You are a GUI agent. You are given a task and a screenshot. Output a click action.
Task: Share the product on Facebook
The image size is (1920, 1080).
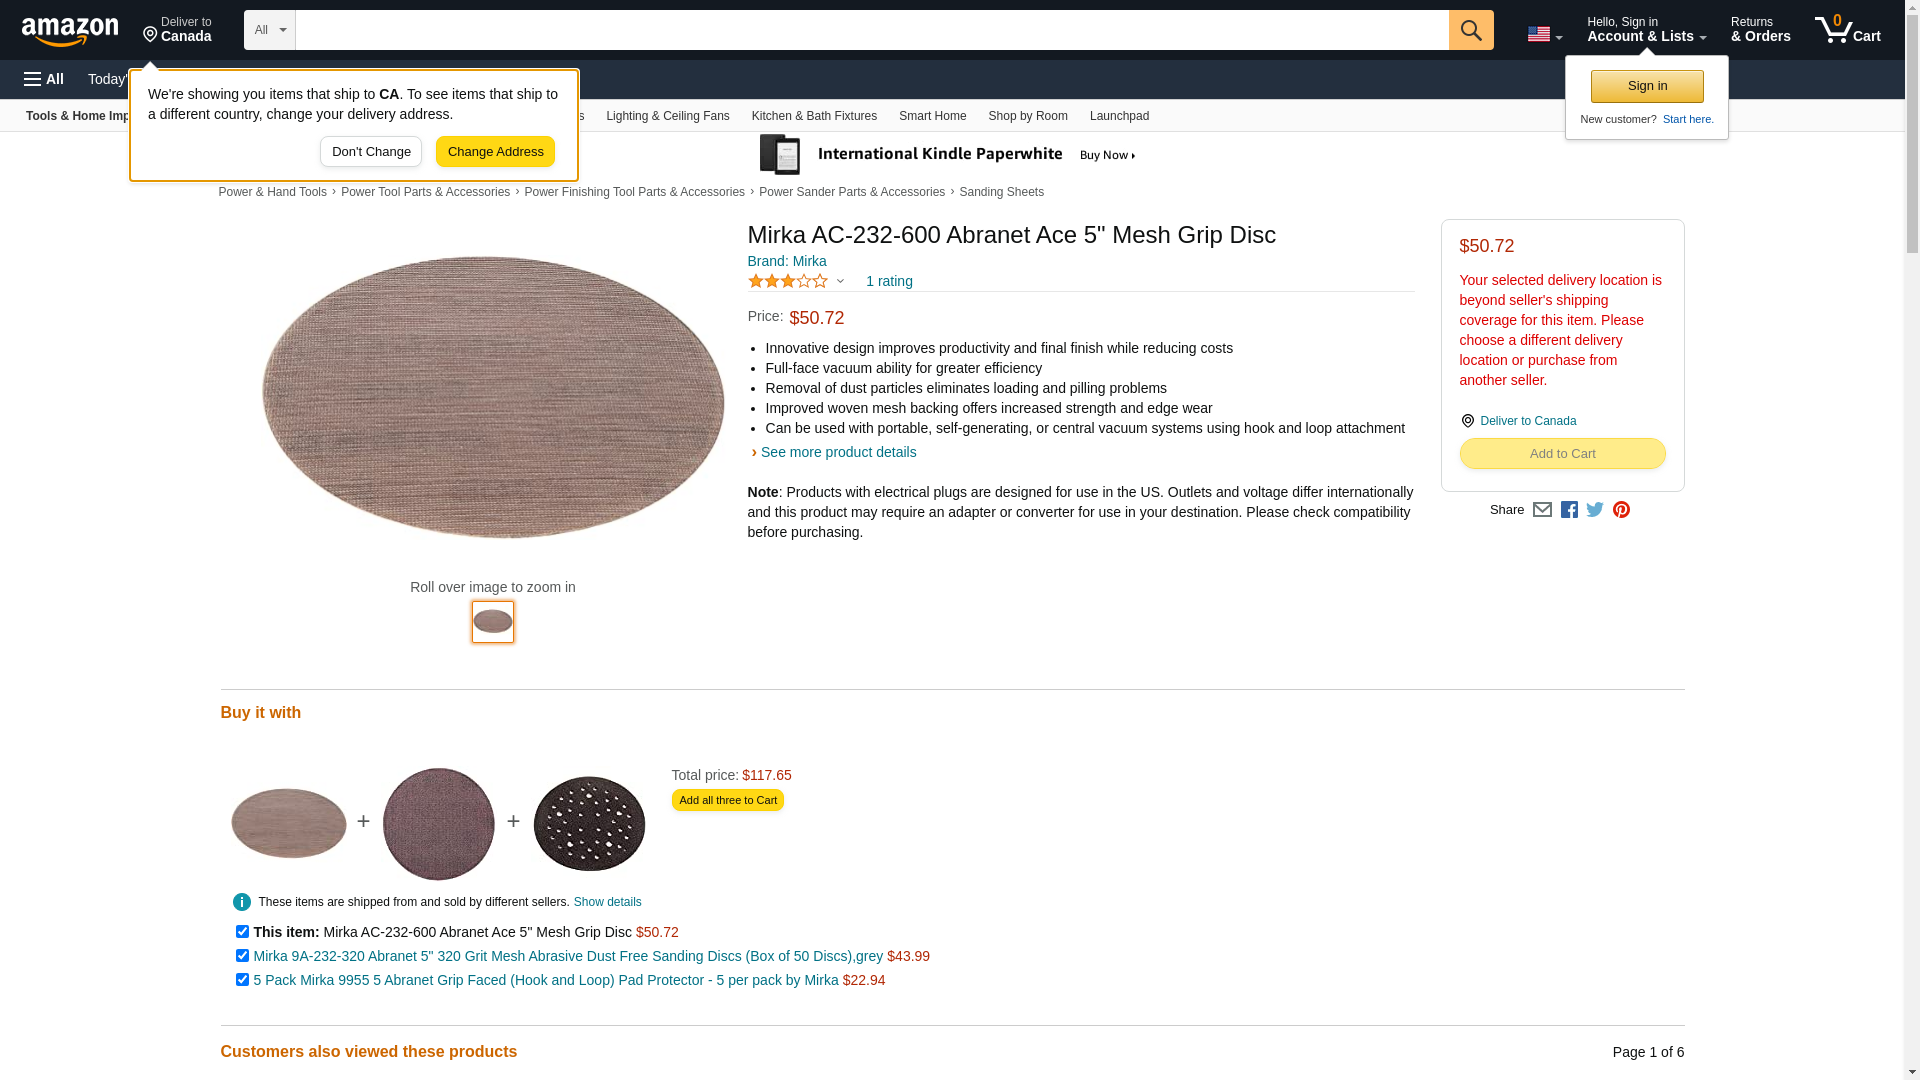[x=1569, y=510]
